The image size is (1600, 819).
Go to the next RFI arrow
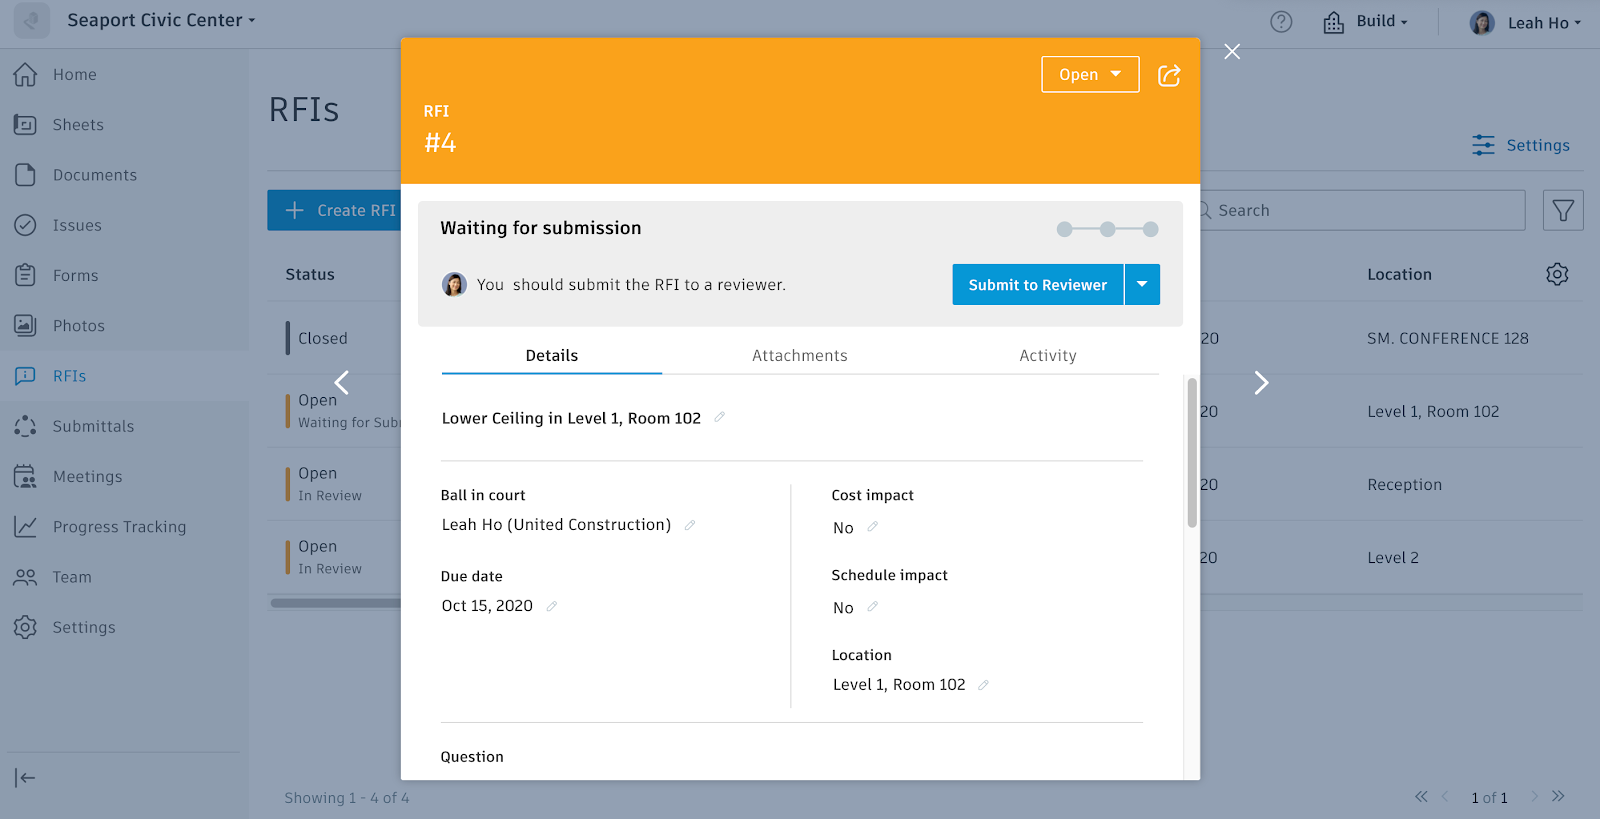pos(1261,382)
